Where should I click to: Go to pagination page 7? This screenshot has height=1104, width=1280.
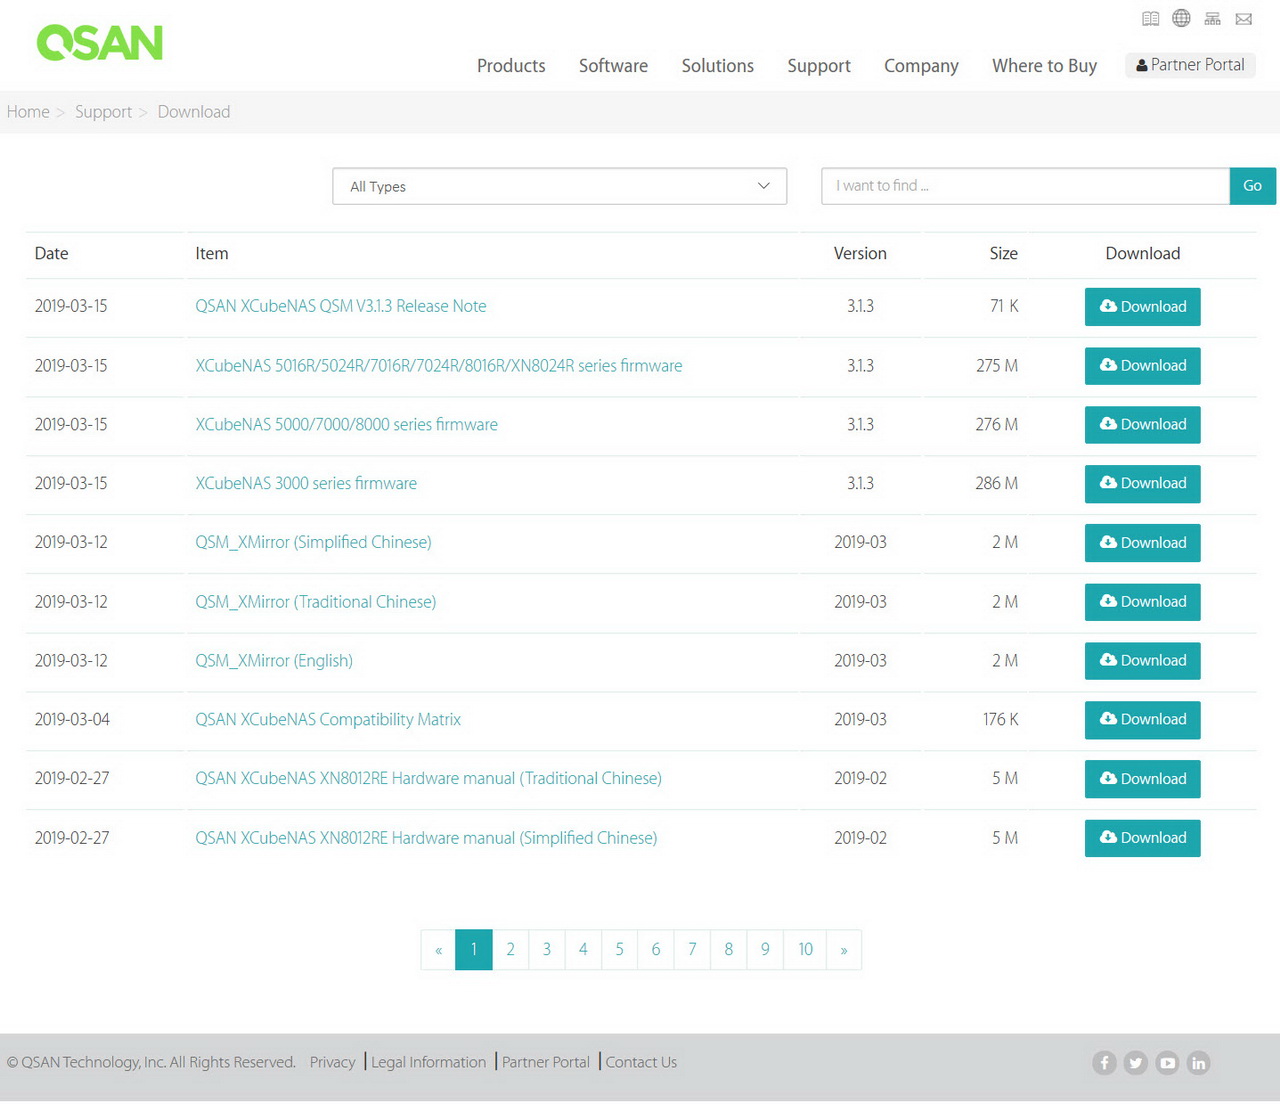pyautogui.click(x=692, y=950)
